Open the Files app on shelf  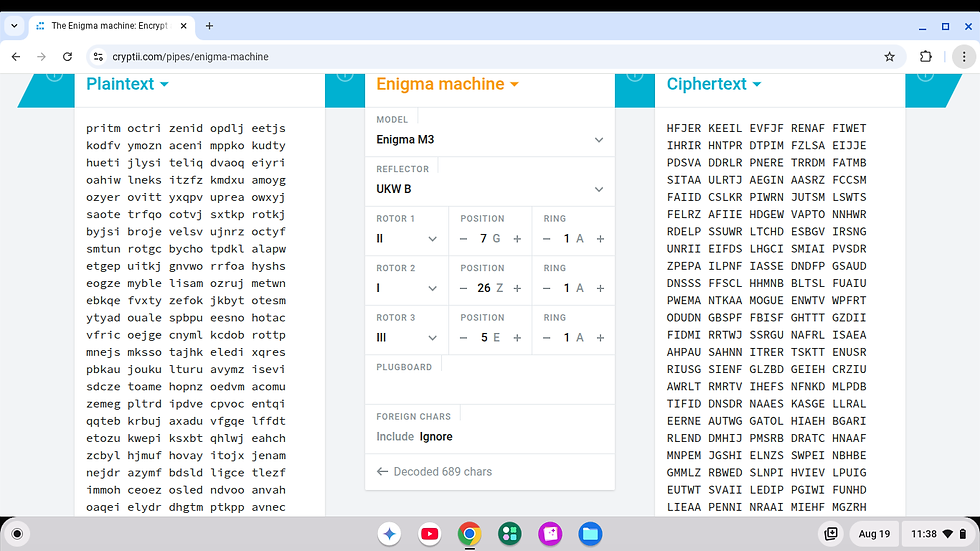590,534
